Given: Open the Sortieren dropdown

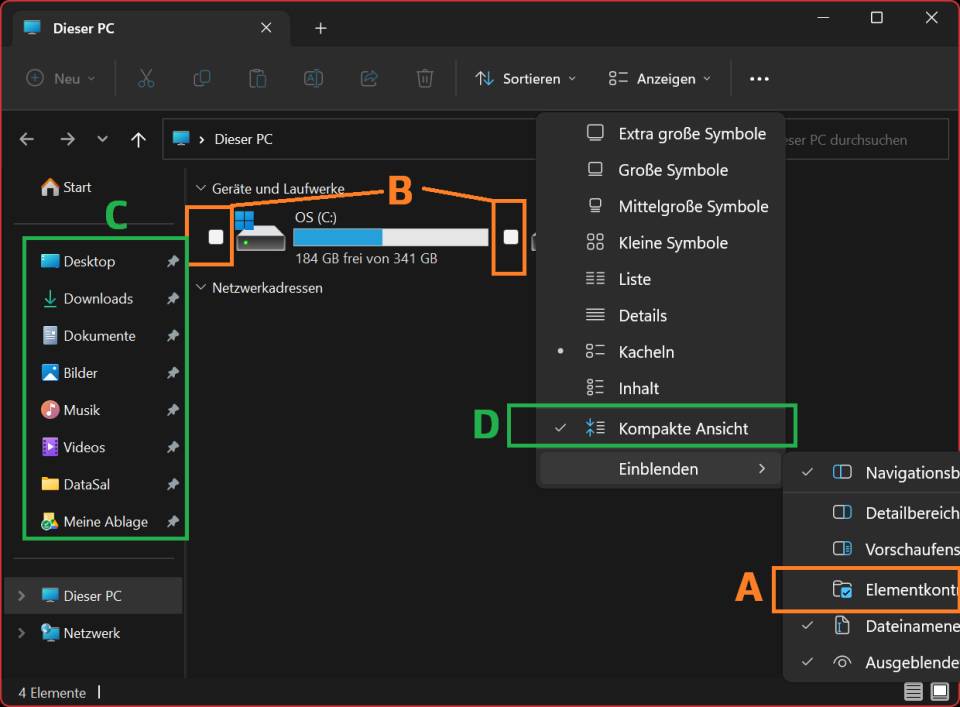Looking at the screenshot, I should click(526, 78).
